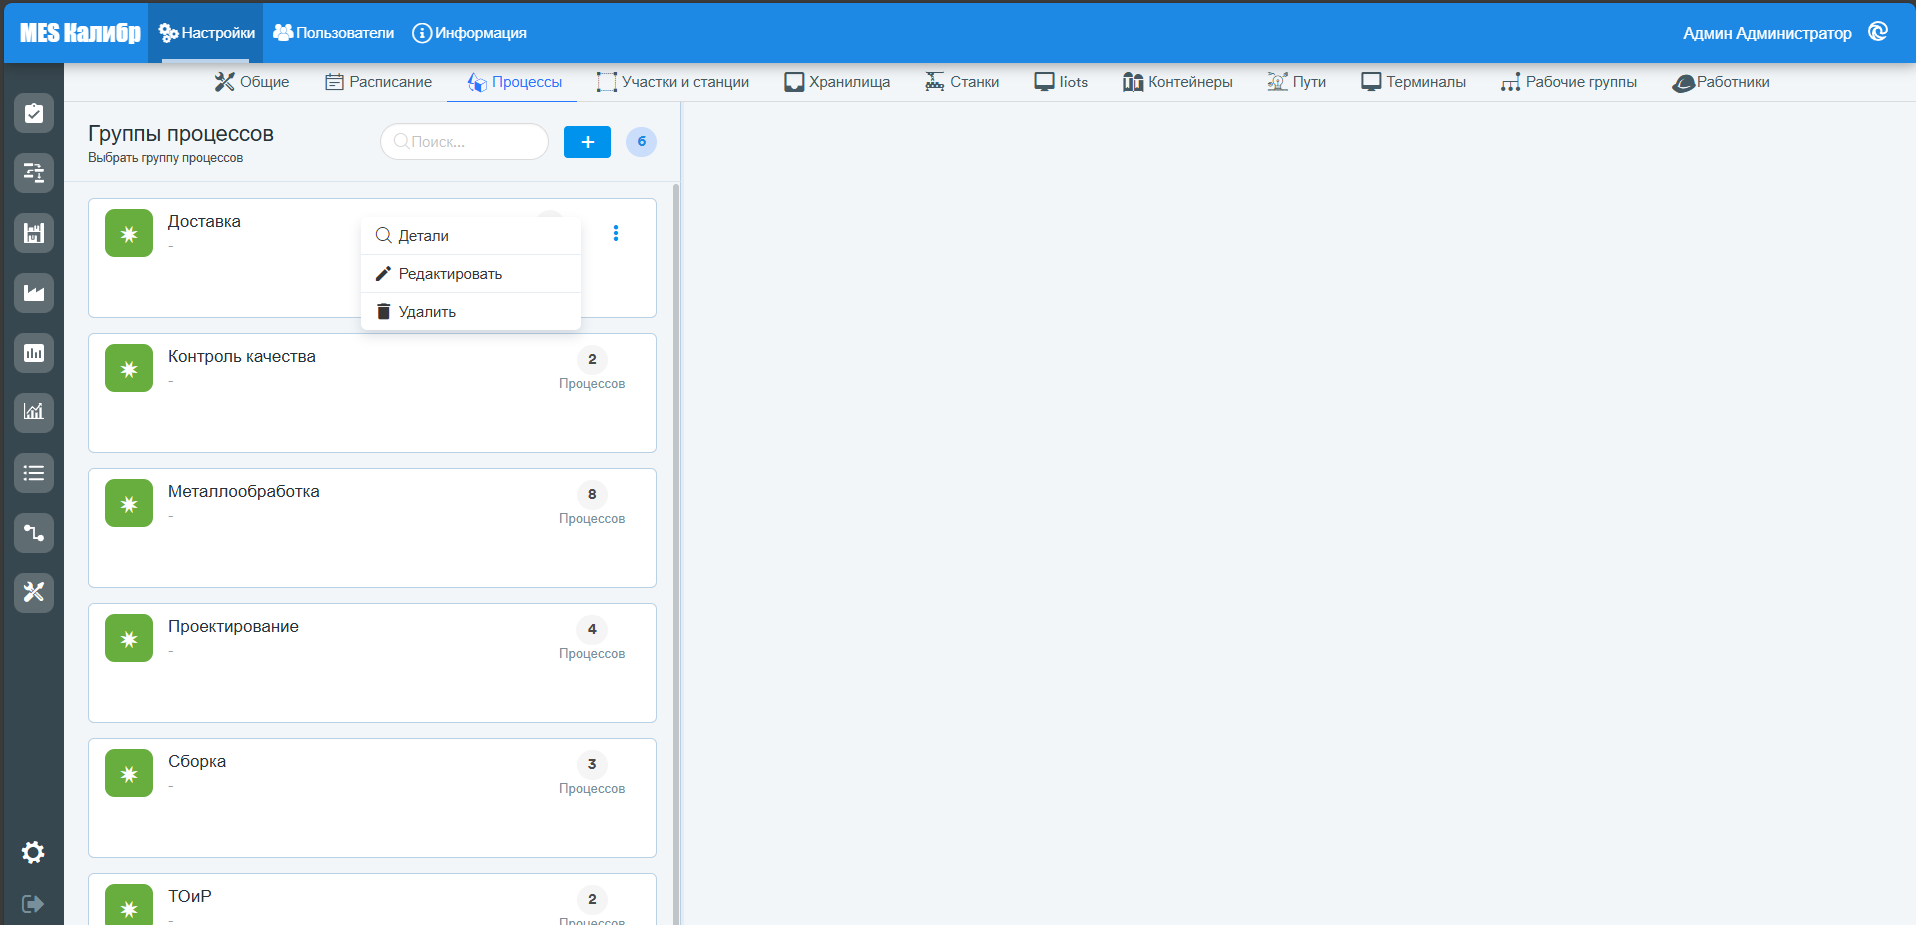The height and width of the screenshot is (925, 1916).
Task: Select the Проектирование group title
Action: (x=233, y=626)
